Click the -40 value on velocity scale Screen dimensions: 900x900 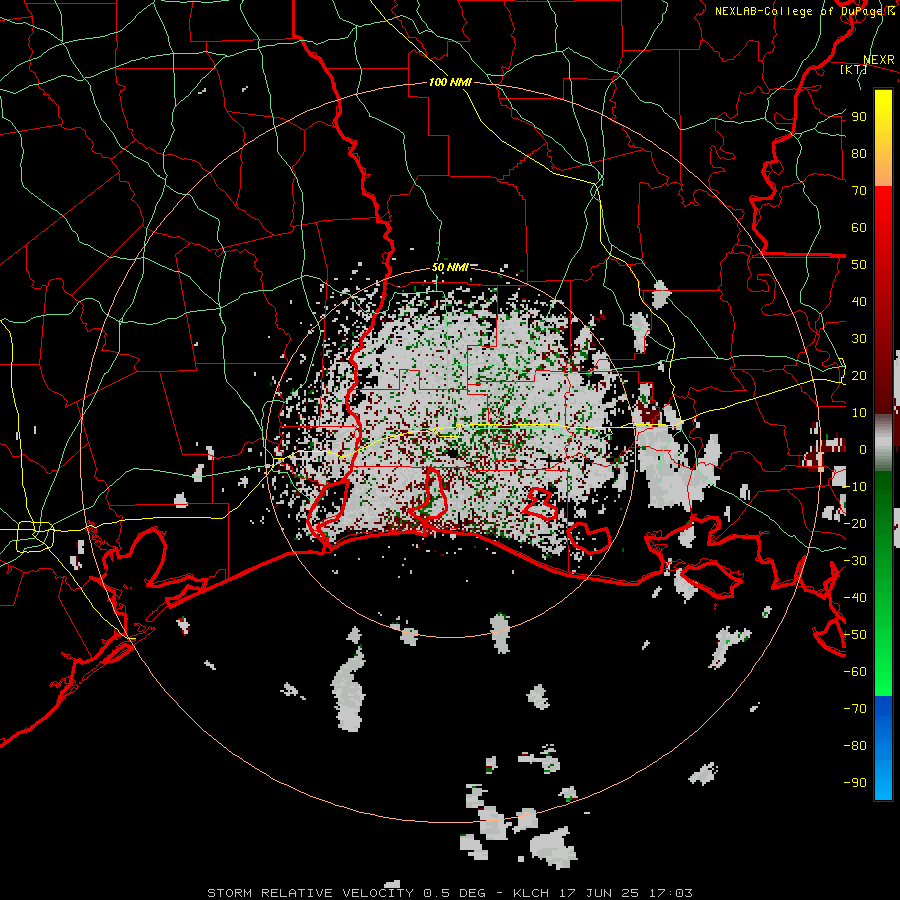coord(855,598)
